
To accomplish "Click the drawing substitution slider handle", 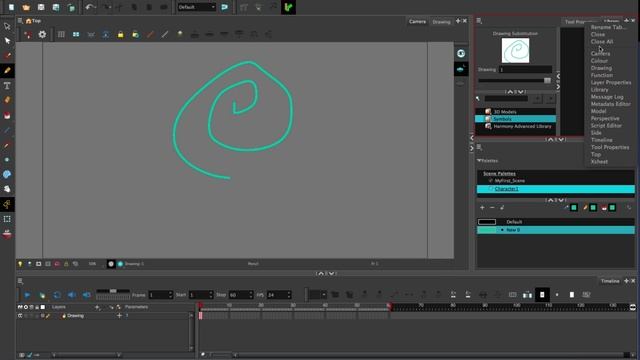I will click(x=547, y=80).
